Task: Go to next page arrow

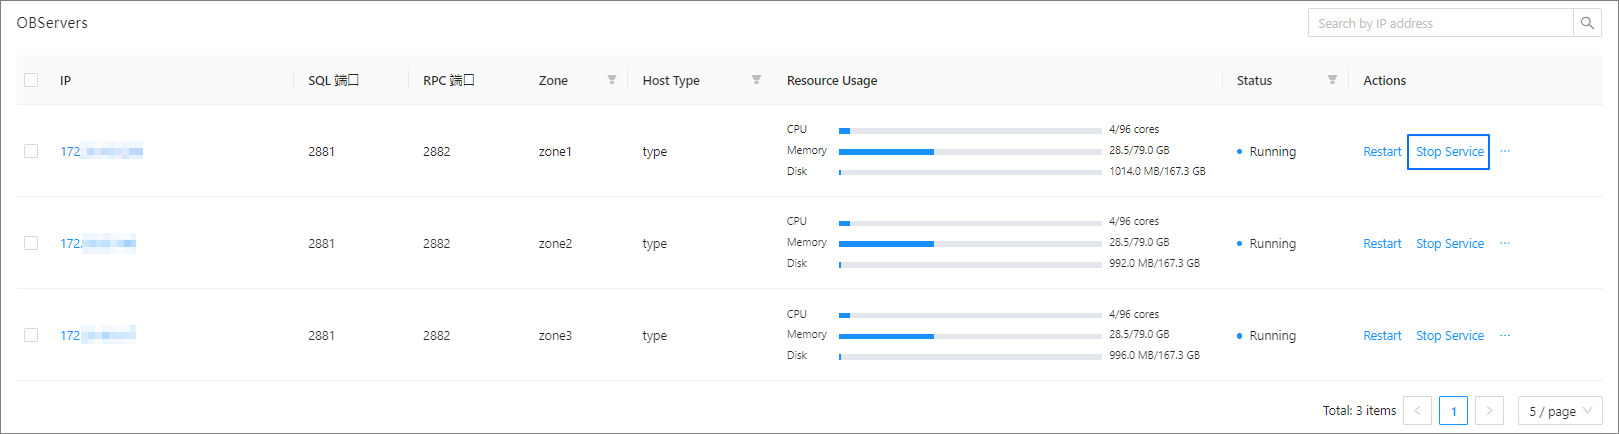Action: 1489,411
